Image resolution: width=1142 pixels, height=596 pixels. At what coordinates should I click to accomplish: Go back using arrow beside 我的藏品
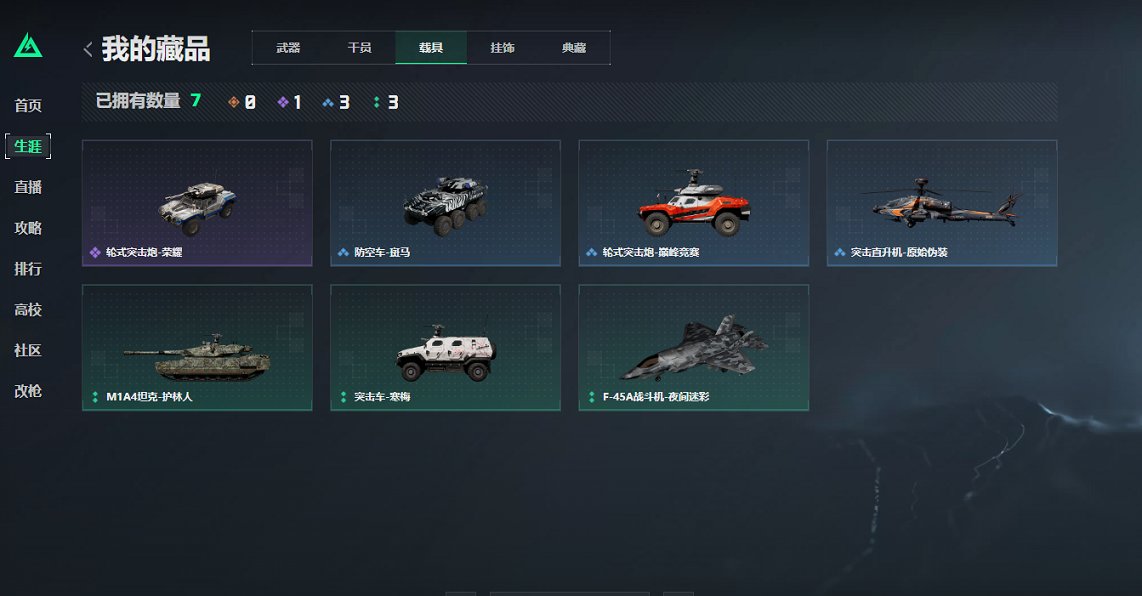point(88,49)
